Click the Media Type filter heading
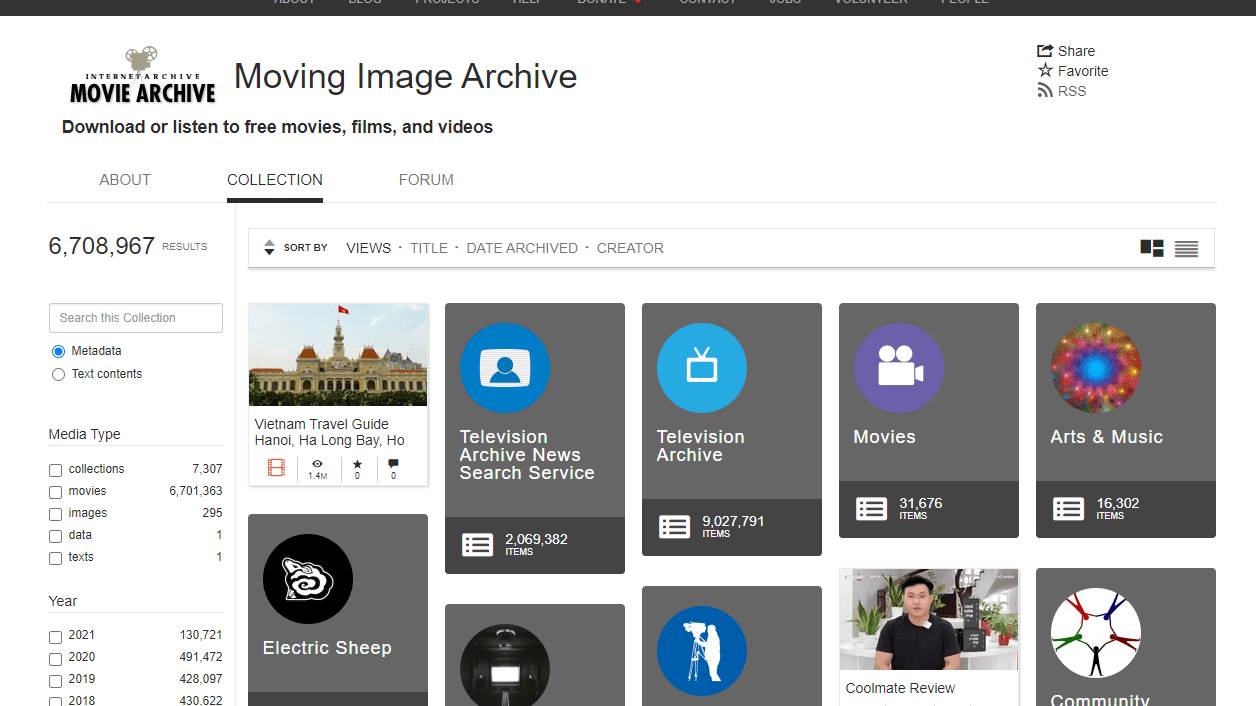 tap(85, 434)
